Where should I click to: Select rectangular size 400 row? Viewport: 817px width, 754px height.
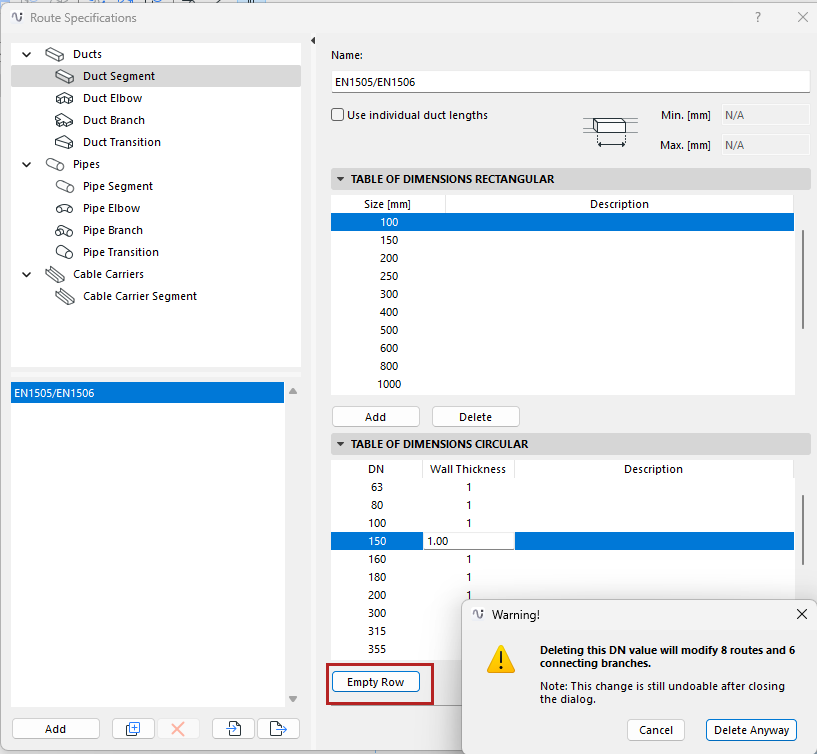click(562, 312)
